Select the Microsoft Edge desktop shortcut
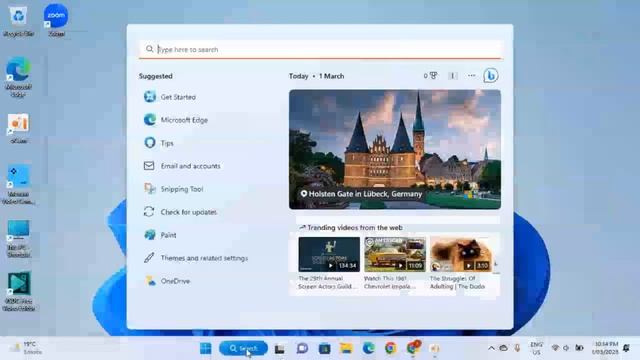 [x=18, y=77]
